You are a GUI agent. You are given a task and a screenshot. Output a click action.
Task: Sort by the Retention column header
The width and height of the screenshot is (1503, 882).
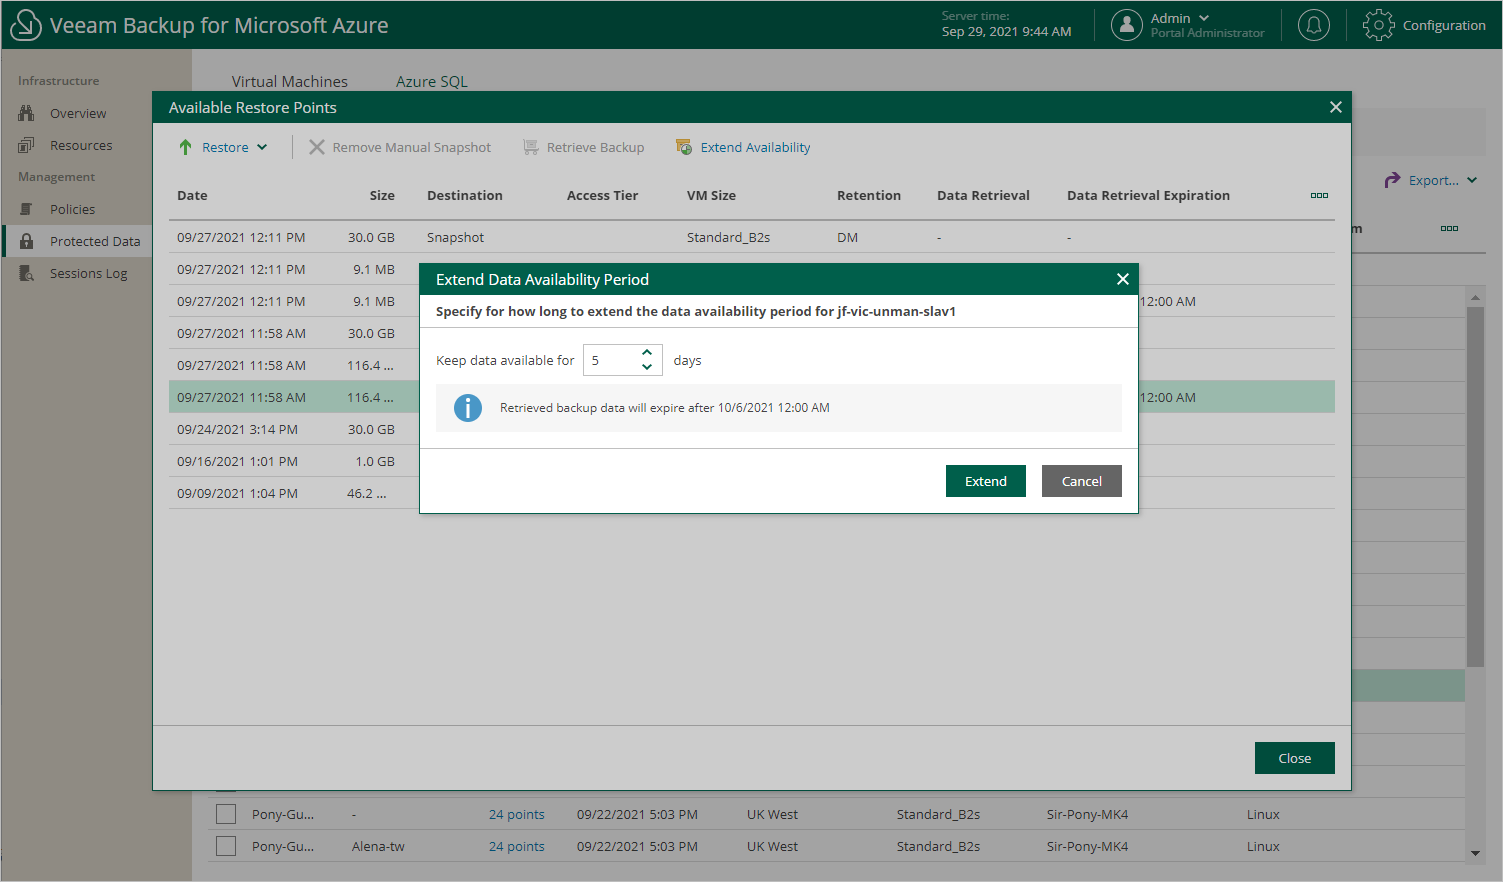click(x=869, y=195)
